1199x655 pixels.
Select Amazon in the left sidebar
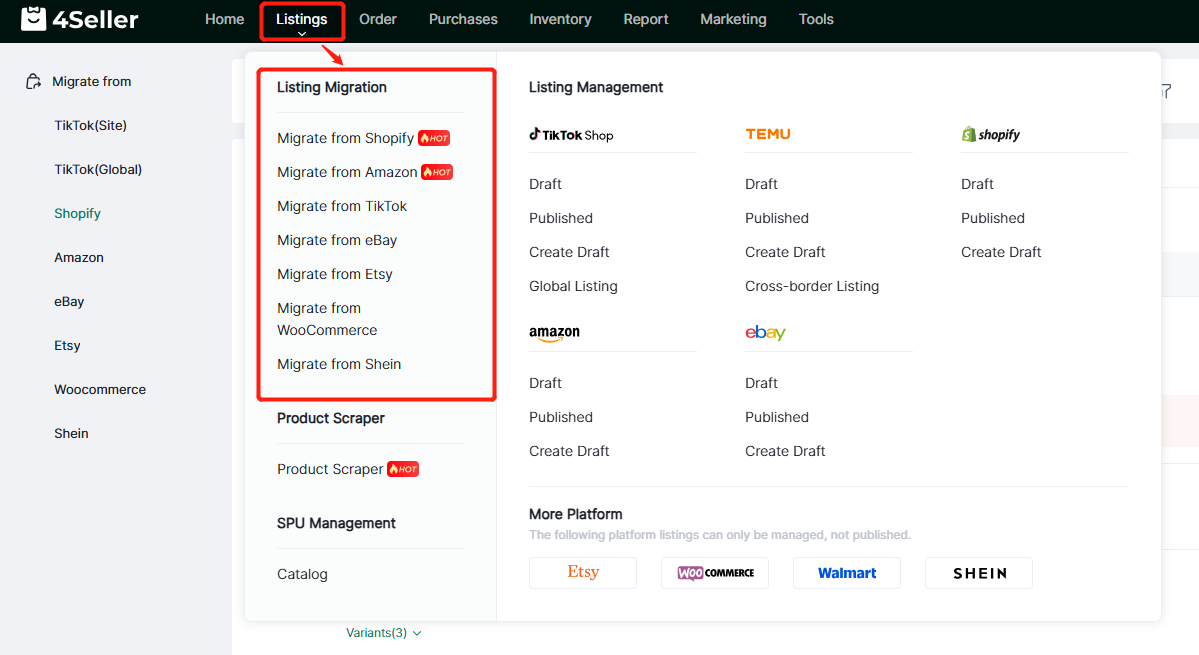pyautogui.click(x=79, y=257)
